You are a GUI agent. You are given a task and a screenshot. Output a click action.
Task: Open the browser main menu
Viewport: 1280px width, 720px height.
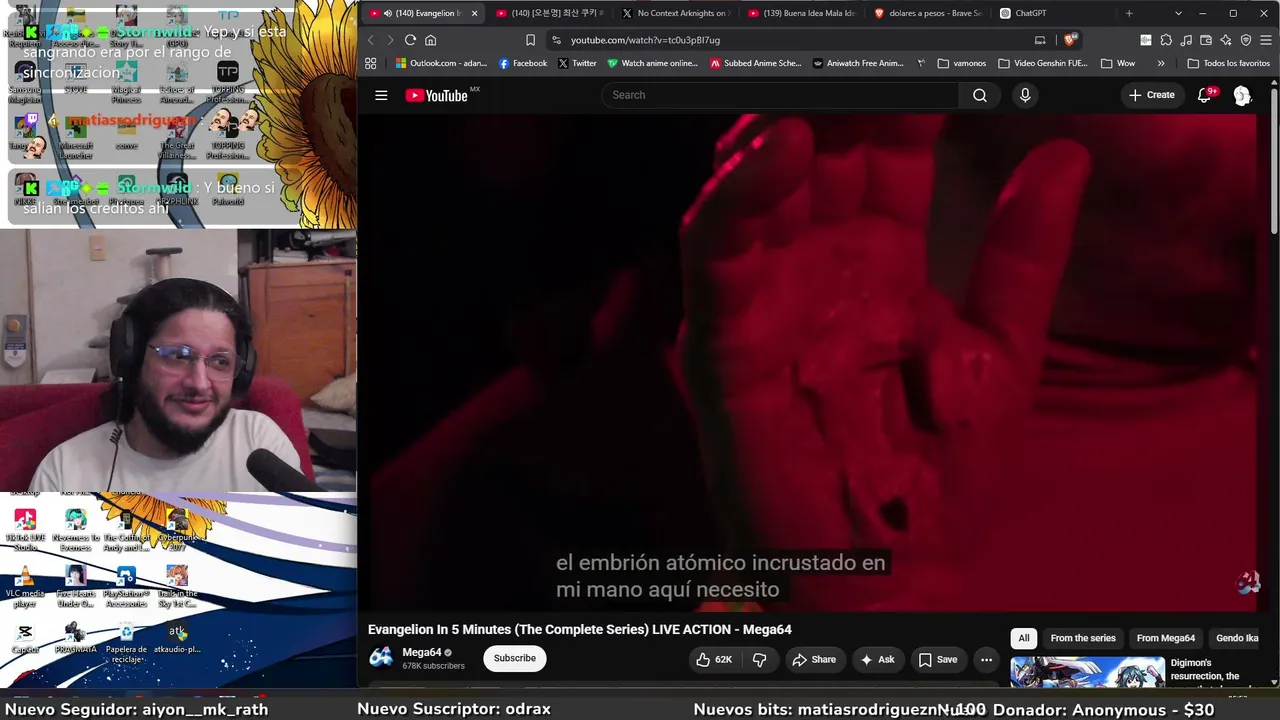(x=1266, y=40)
